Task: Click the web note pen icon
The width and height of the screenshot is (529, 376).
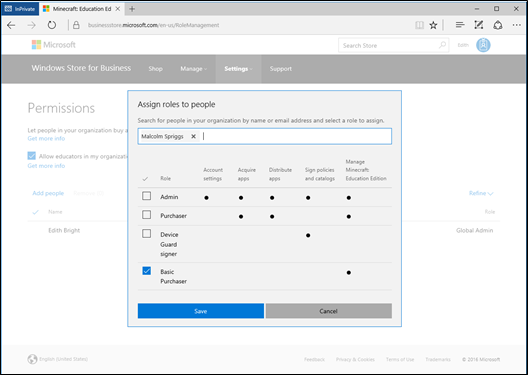Action: pyautogui.click(x=479, y=25)
